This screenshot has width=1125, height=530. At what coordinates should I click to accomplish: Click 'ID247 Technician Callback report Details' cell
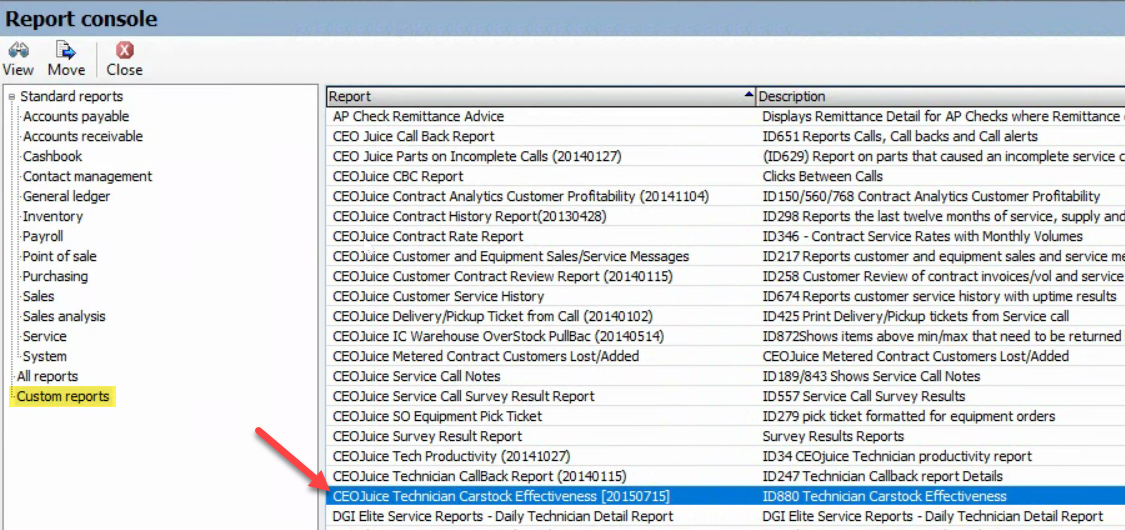click(x=882, y=476)
